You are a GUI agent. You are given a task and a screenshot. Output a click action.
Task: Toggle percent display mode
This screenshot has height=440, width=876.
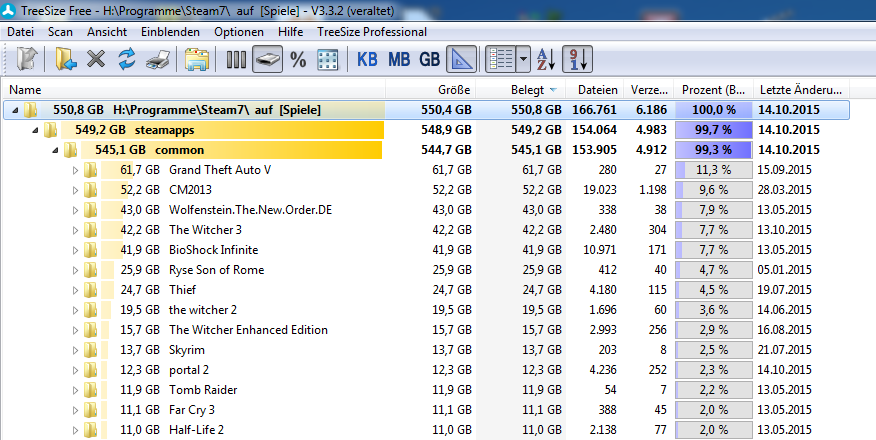tap(298, 59)
